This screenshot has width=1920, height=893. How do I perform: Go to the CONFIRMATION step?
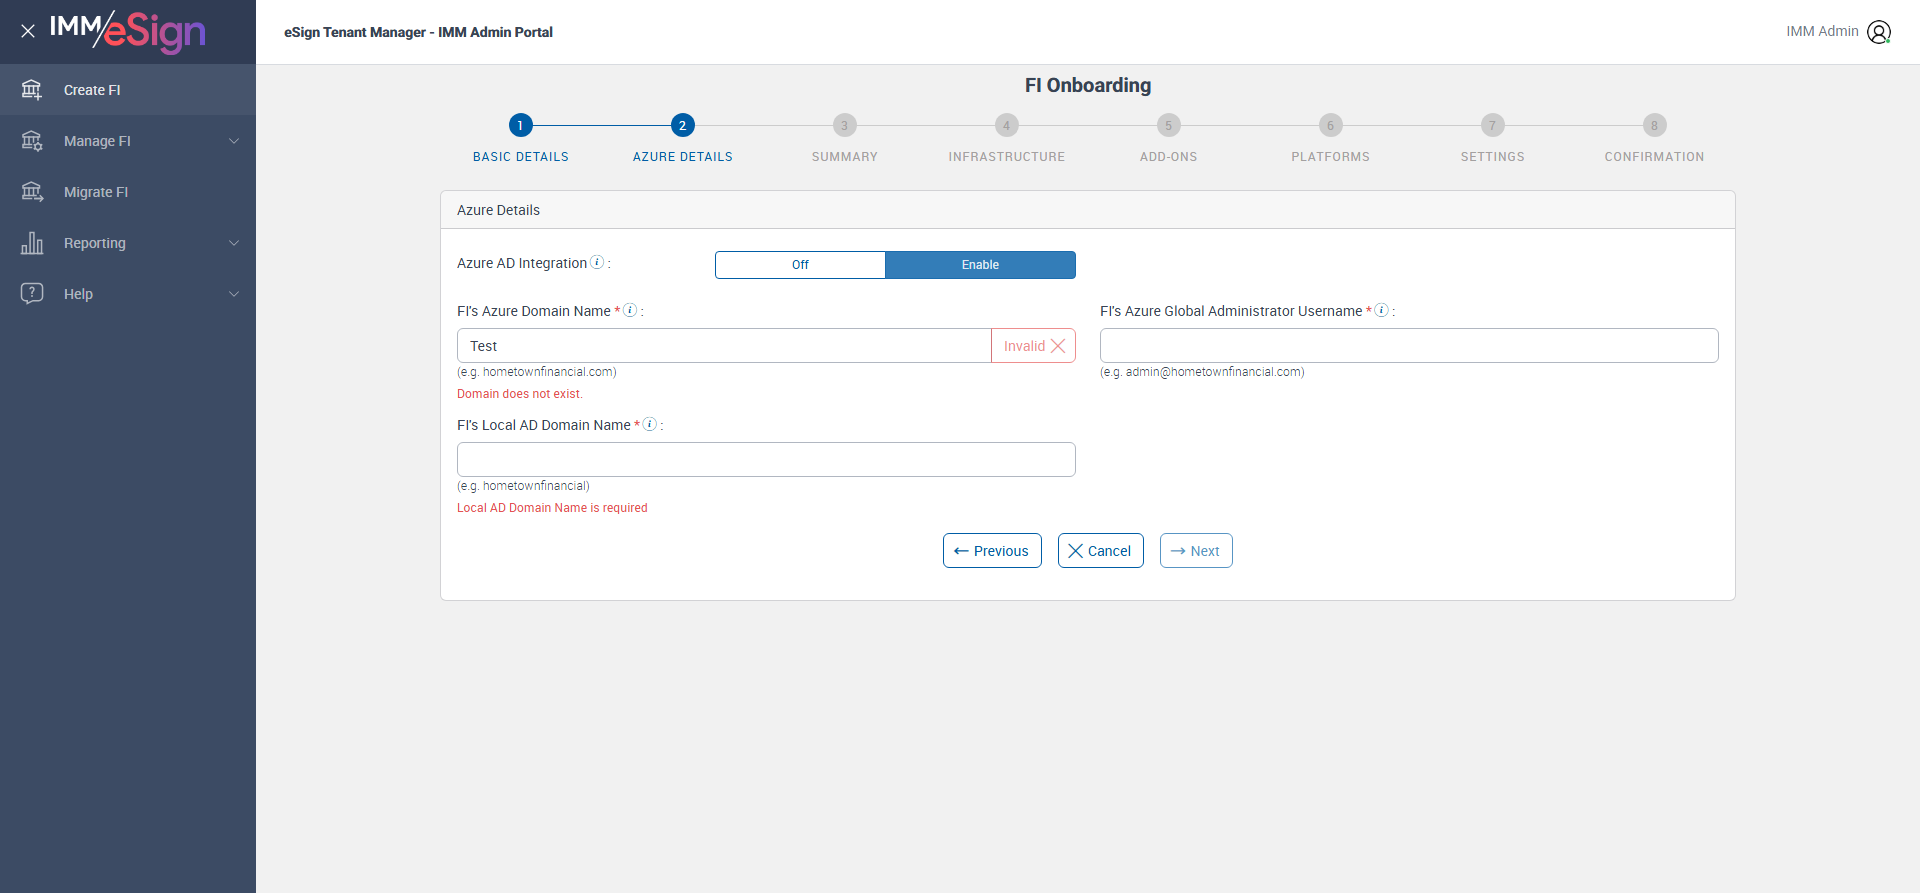click(x=1654, y=157)
